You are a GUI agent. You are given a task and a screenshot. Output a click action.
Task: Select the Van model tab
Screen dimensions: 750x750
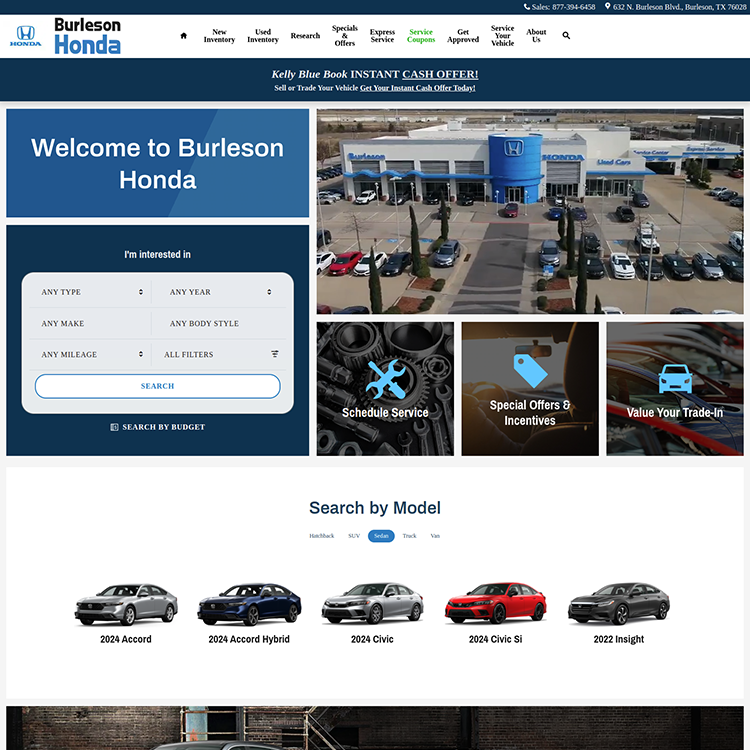click(435, 536)
